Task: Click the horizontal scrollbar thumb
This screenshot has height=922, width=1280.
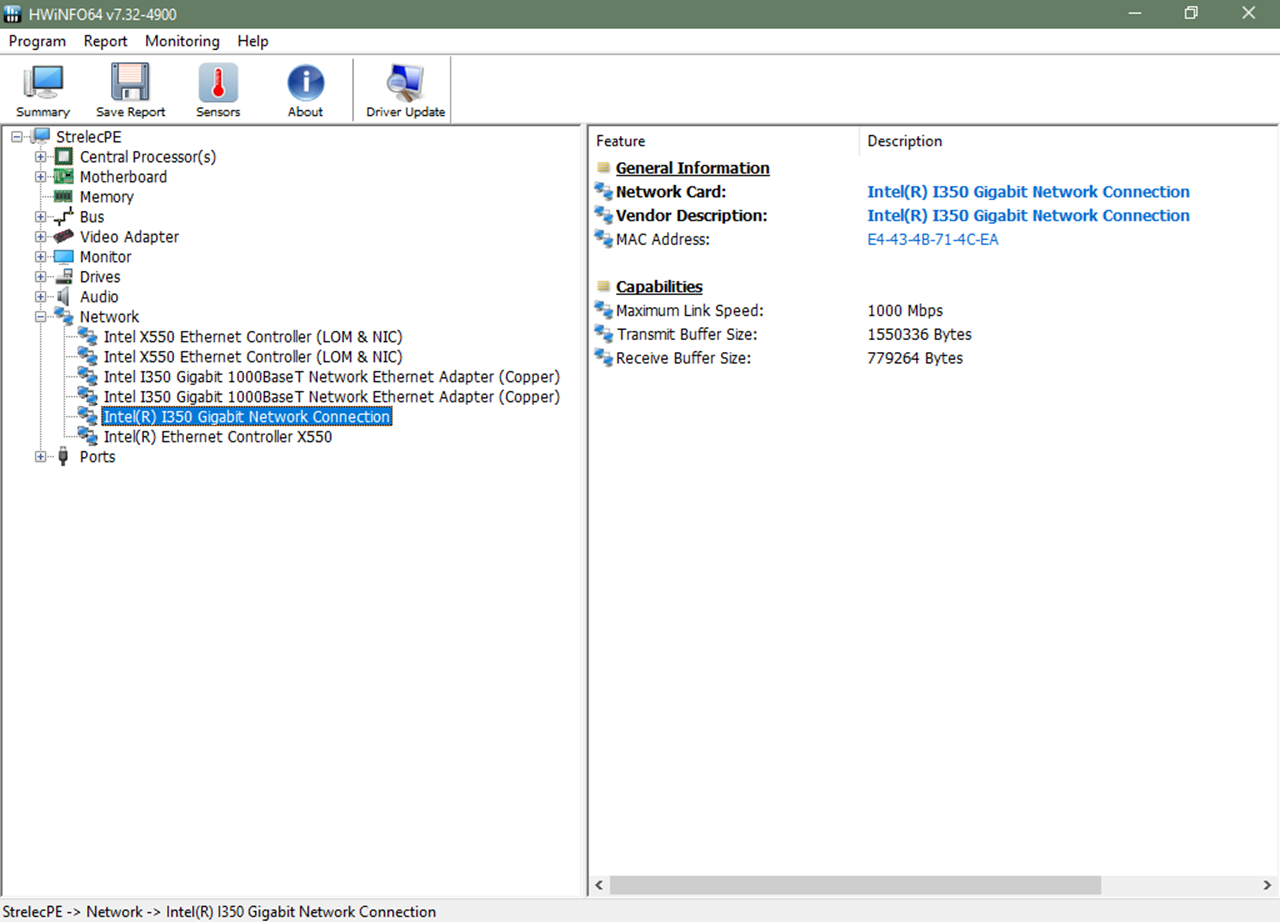Action: [x=855, y=886]
